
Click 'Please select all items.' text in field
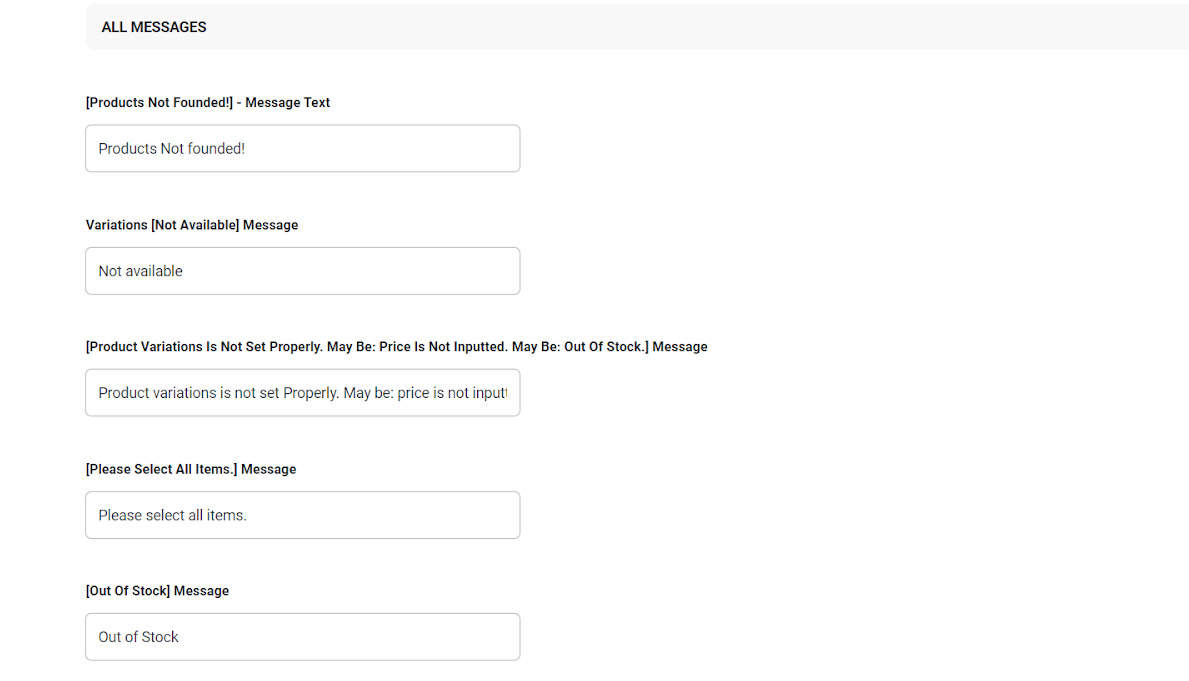(x=172, y=515)
